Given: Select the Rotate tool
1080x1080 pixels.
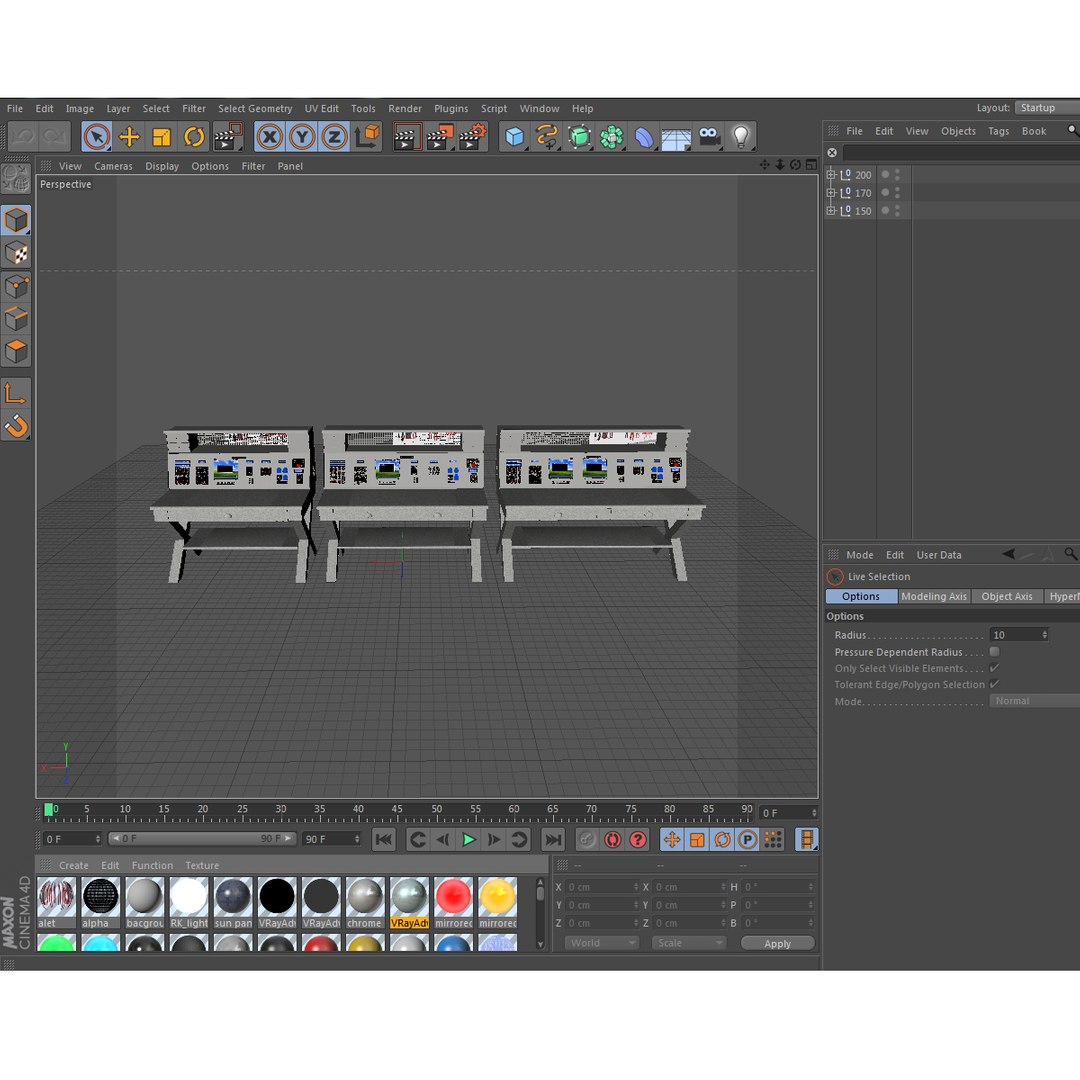Looking at the screenshot, I should 194,136.
